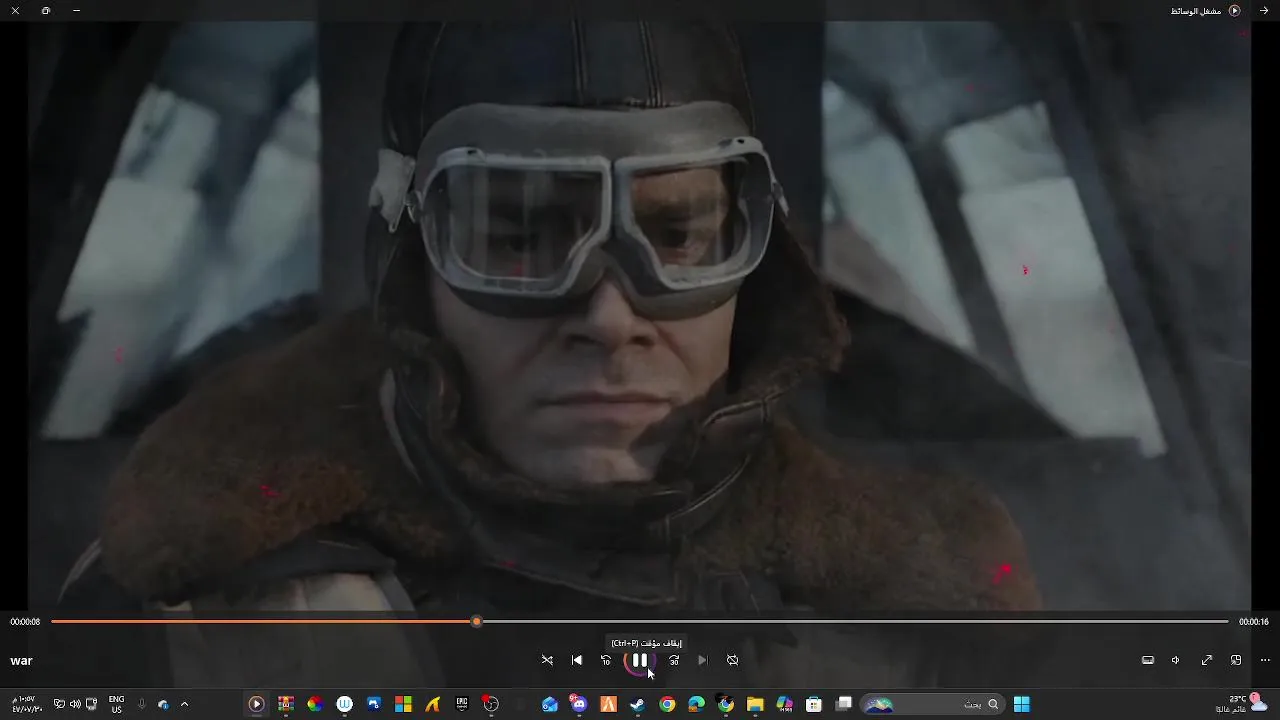Skip back 10 seconds
The image size is (1280, 720).
coord(606,660)
